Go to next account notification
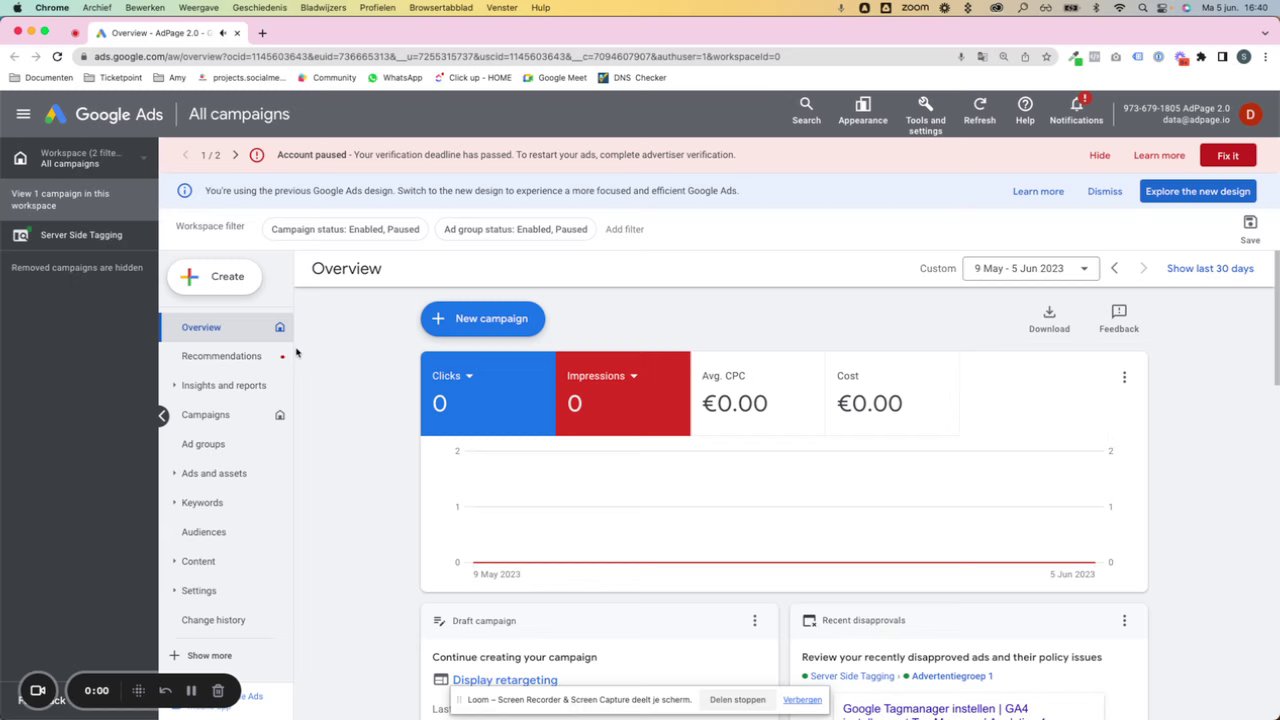The image size is (1280, 720). (235, 155)
